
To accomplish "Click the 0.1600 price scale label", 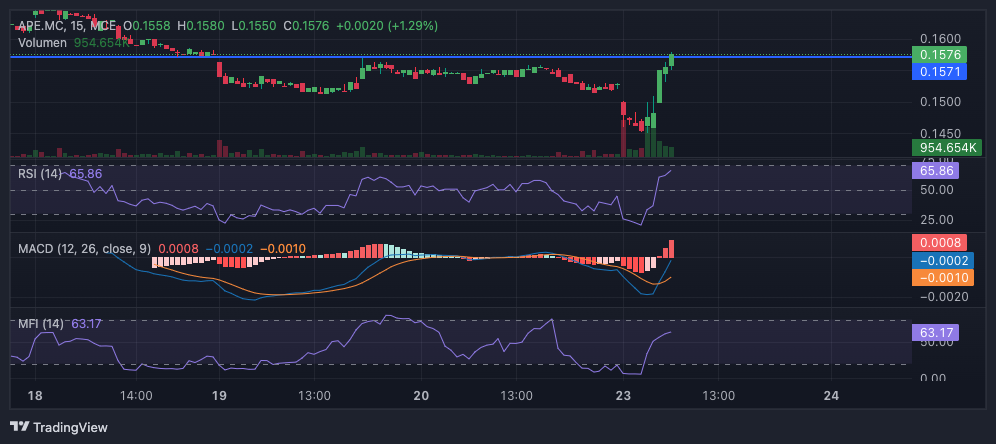I will 939,38.
